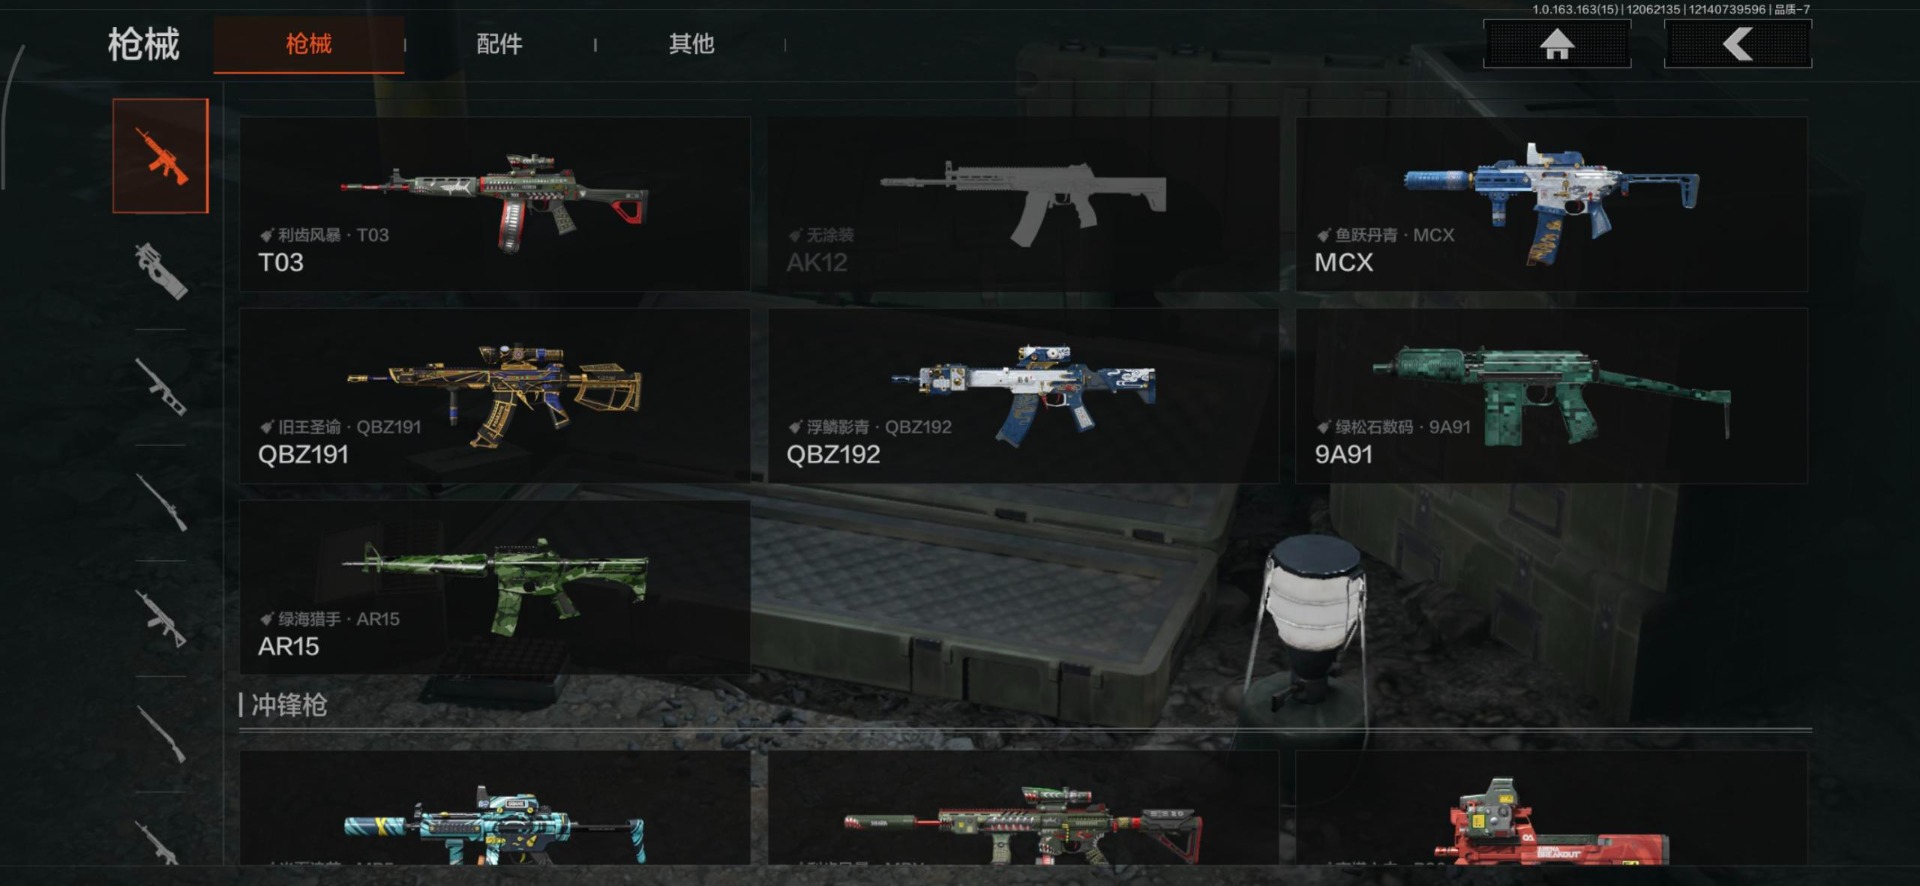Switch to the 配件 tab
The image size is (1920, 886).
[x=499, y=44]
